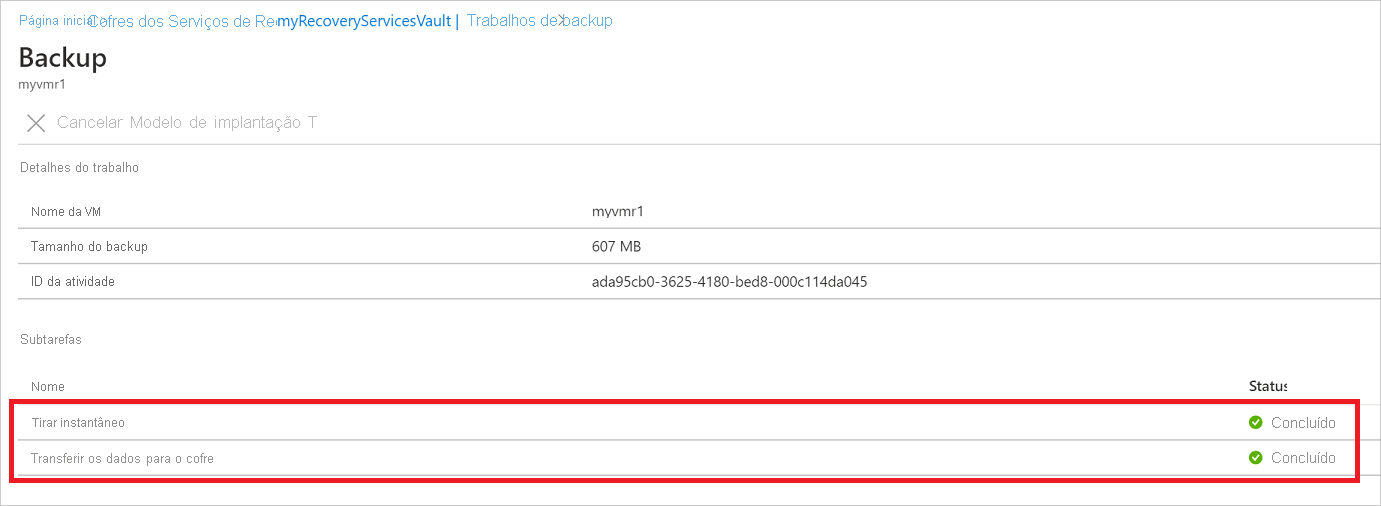Click the Nome da VM label
Viewport: 1381px width, 506px height.
click(65, 212)
